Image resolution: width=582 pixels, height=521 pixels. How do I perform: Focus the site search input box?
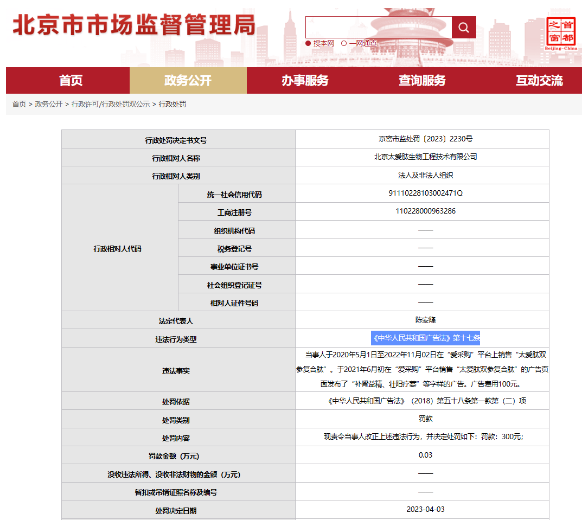(x=379, y=27)
